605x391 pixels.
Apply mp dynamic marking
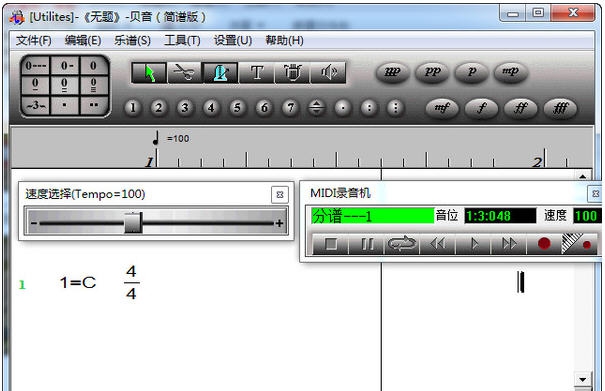pos(510,72)
